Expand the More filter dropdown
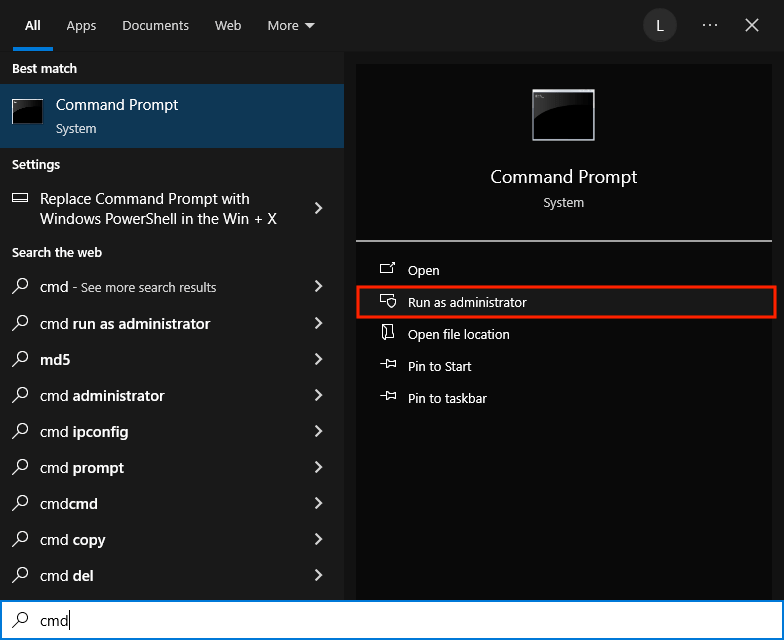 (290, 25)
